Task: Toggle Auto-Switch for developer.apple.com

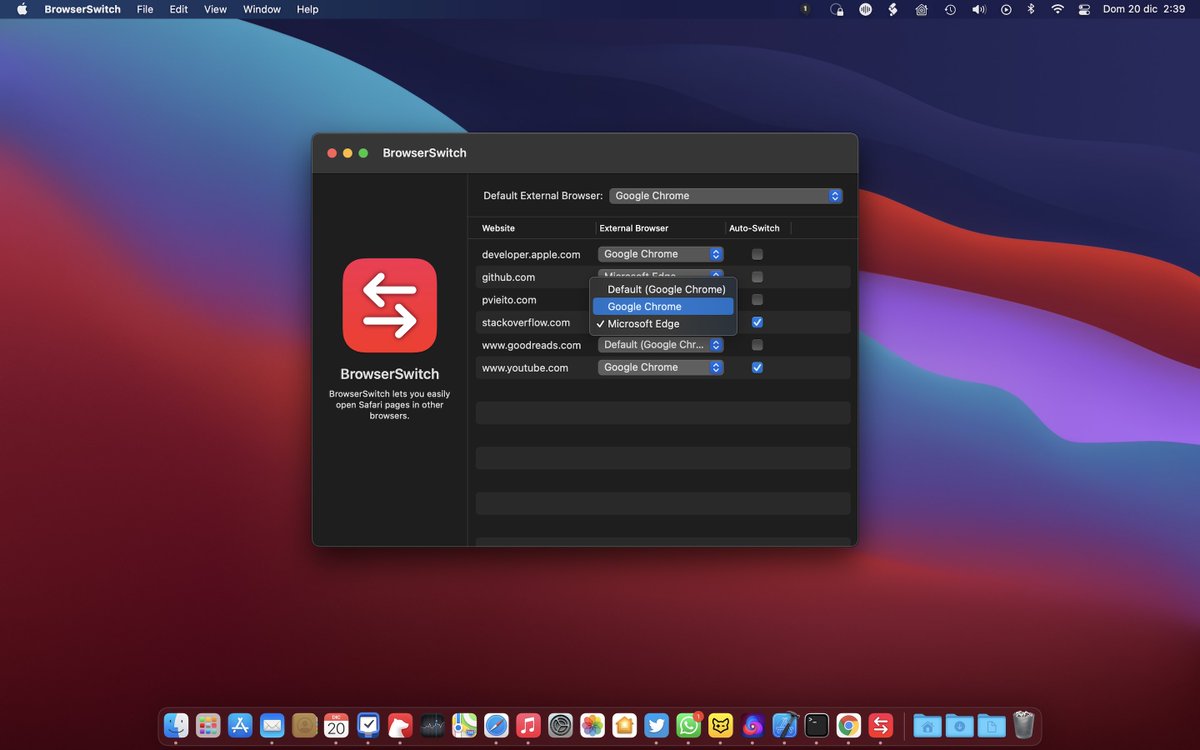Action: coord(757,254)
